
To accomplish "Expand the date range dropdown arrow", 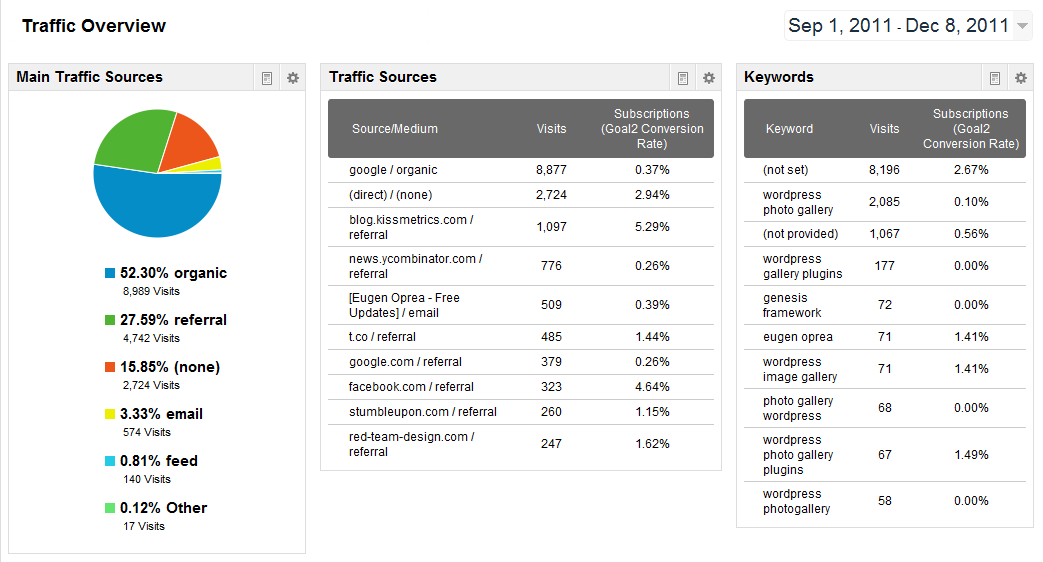I will click(1022, 27).
